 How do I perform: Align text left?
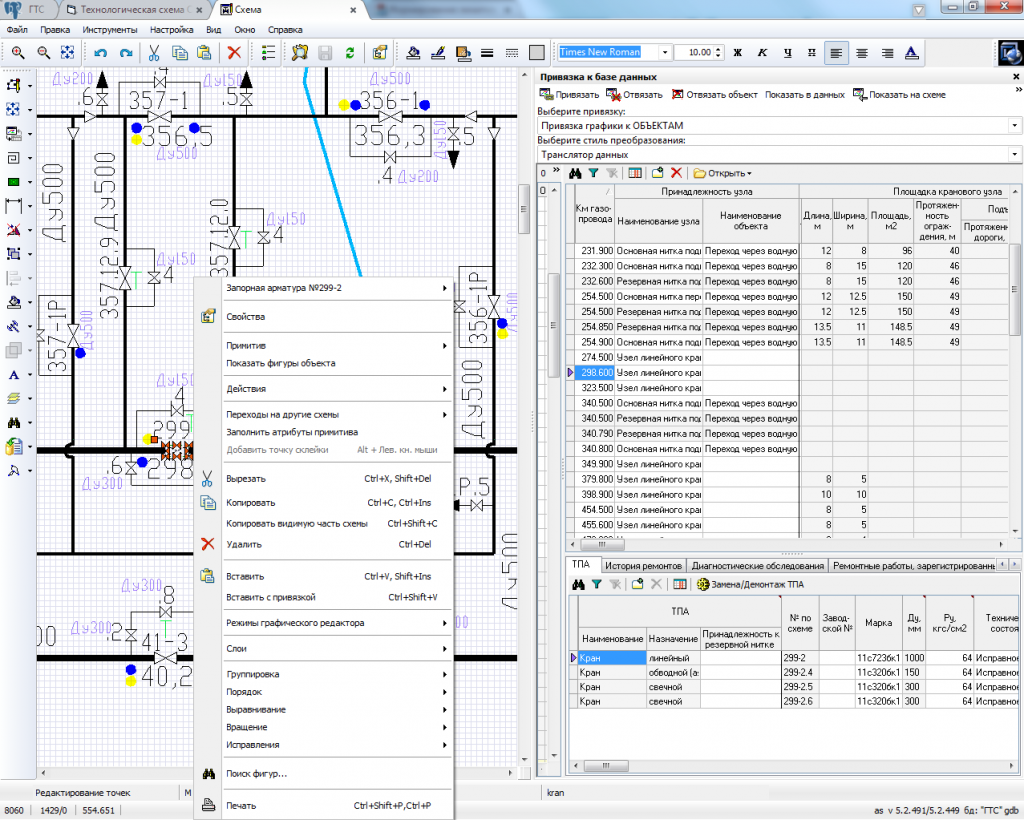(837, 53)
